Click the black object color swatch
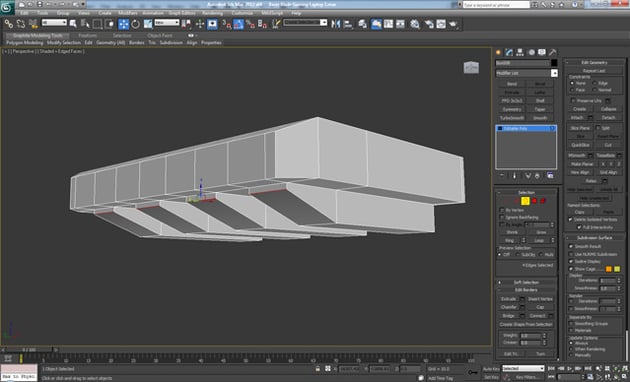This screenshot has width=630, height=382. 554,63
